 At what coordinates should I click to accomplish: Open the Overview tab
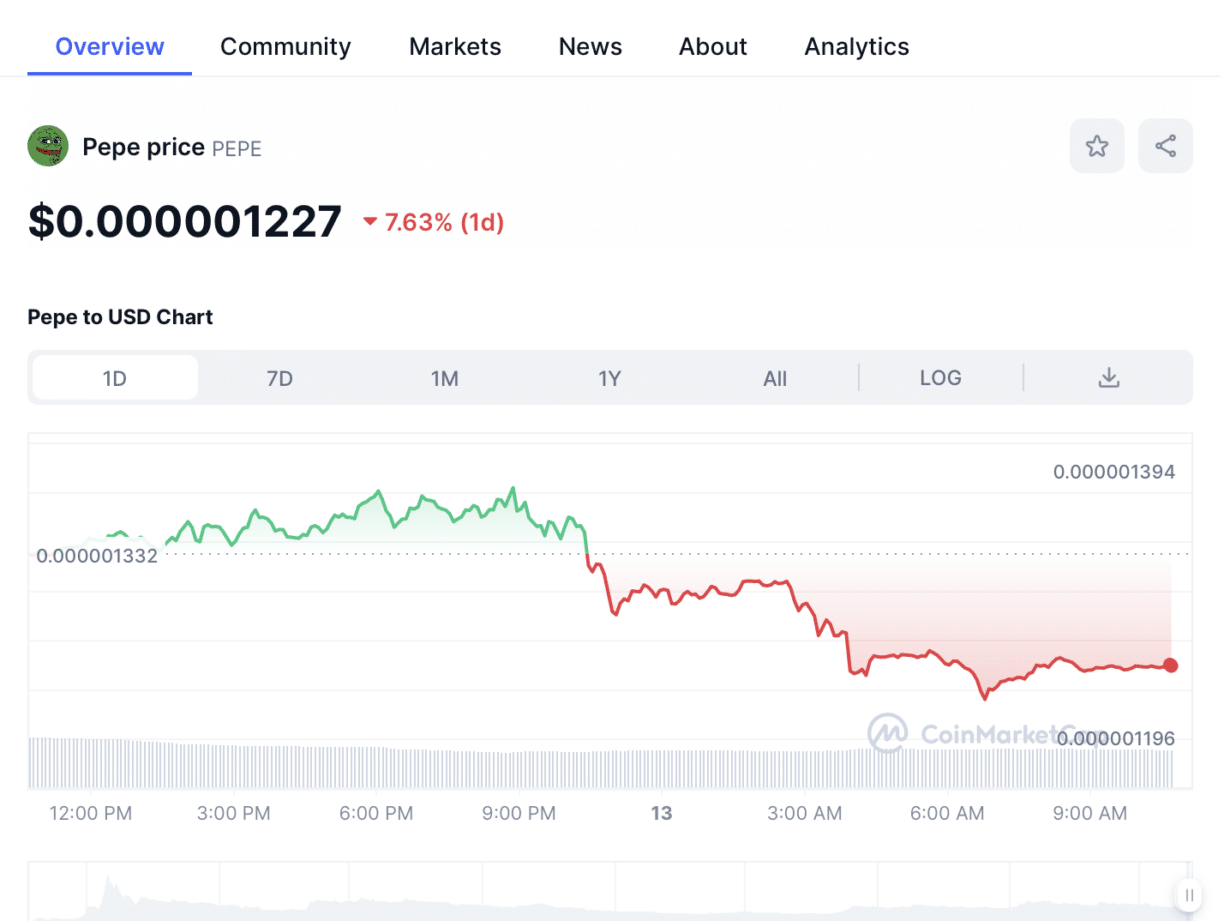click(109, 47)
